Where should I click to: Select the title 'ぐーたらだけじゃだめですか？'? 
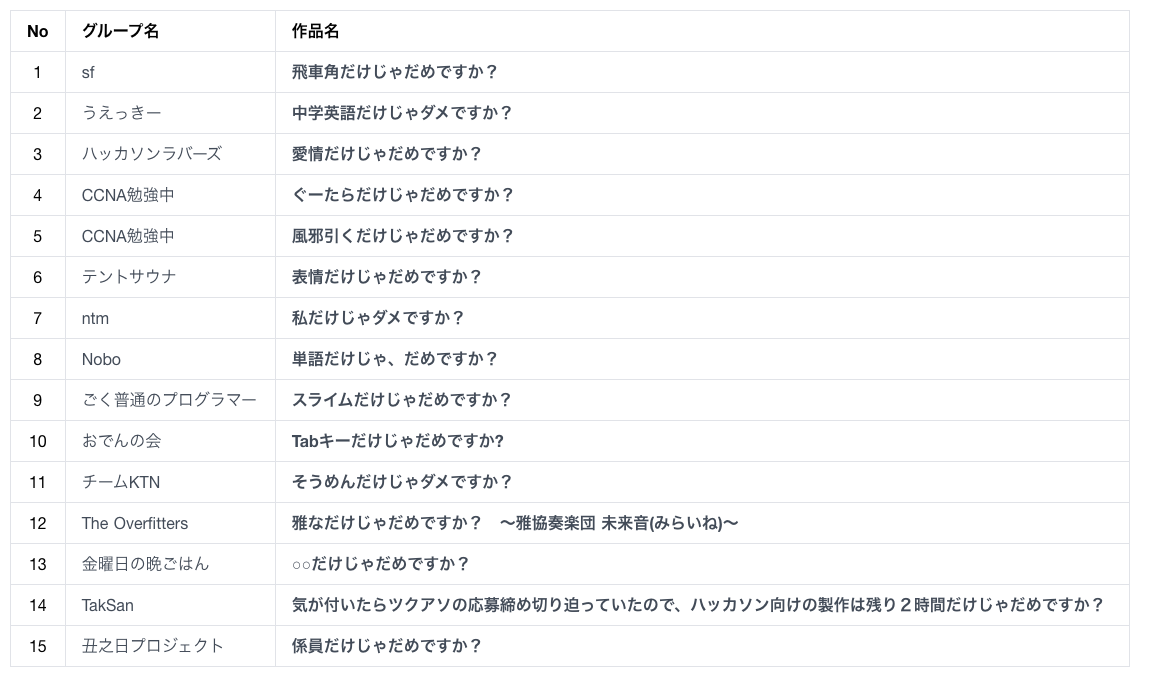pos(402,195)
